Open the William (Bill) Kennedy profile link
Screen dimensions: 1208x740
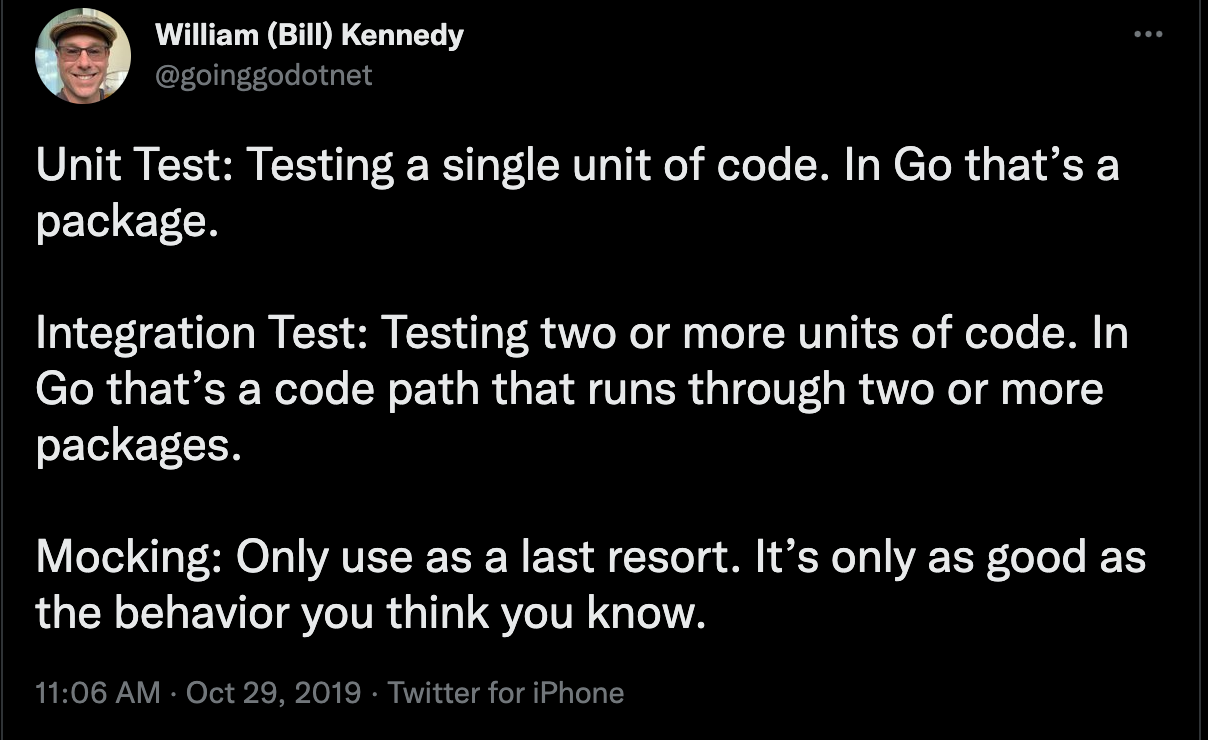tap(307, 35)
